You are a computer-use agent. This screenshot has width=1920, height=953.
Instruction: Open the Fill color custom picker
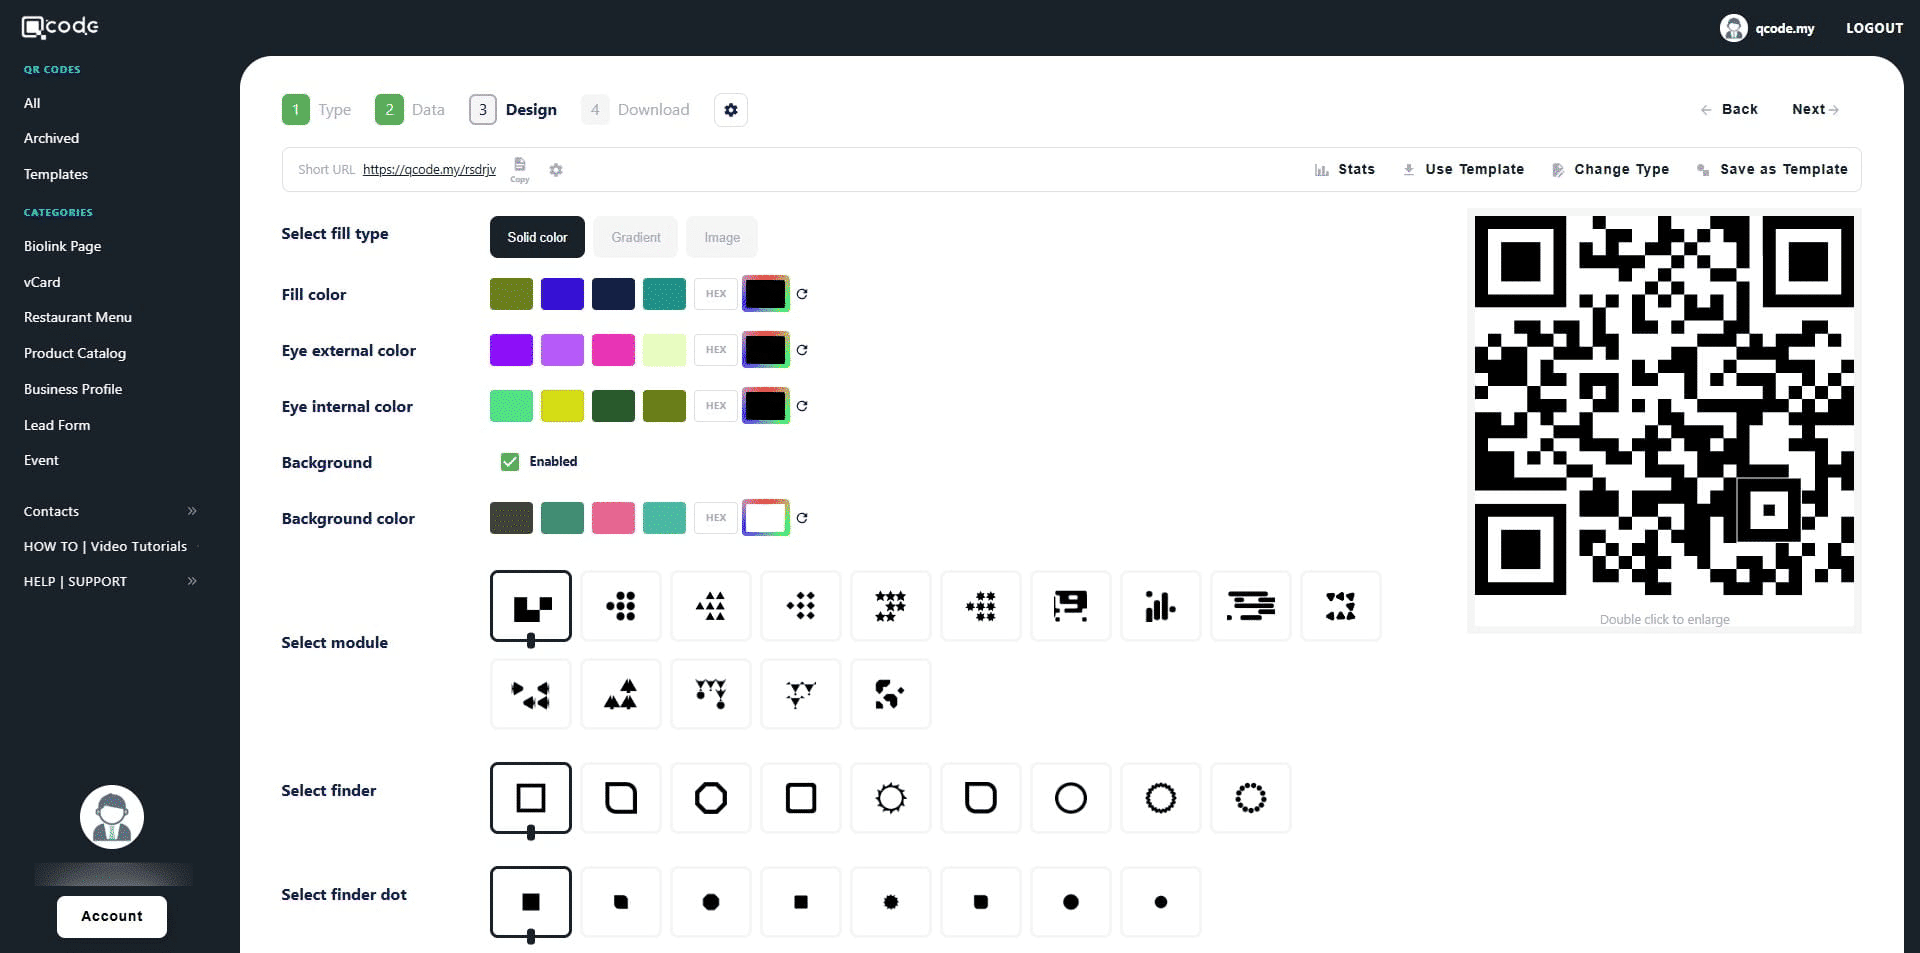click(x=765, y=294)
